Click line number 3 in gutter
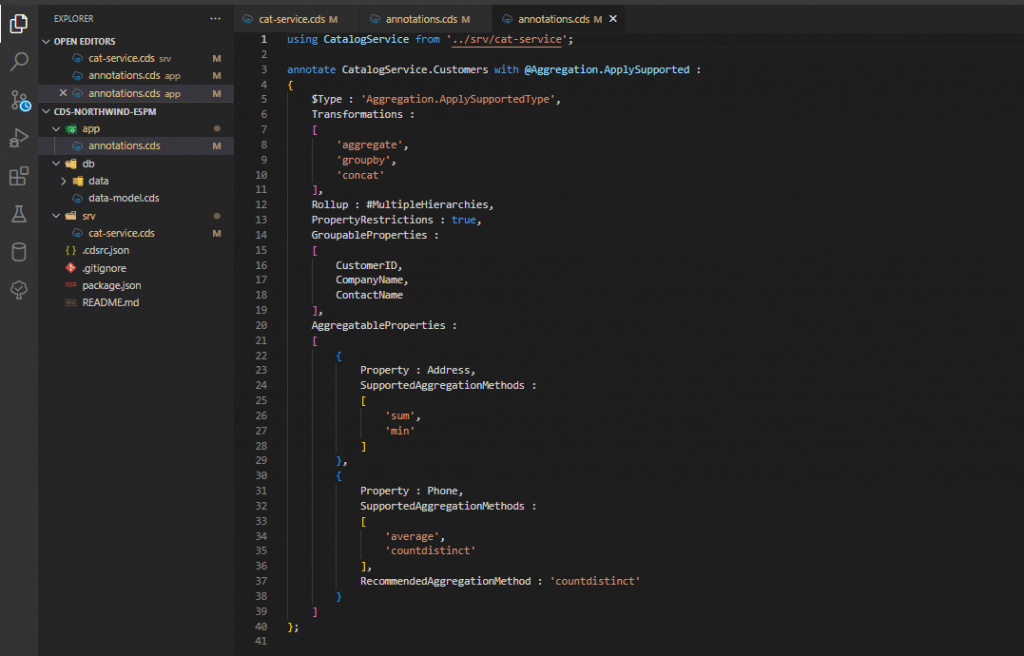 click(x=264, y=69)
